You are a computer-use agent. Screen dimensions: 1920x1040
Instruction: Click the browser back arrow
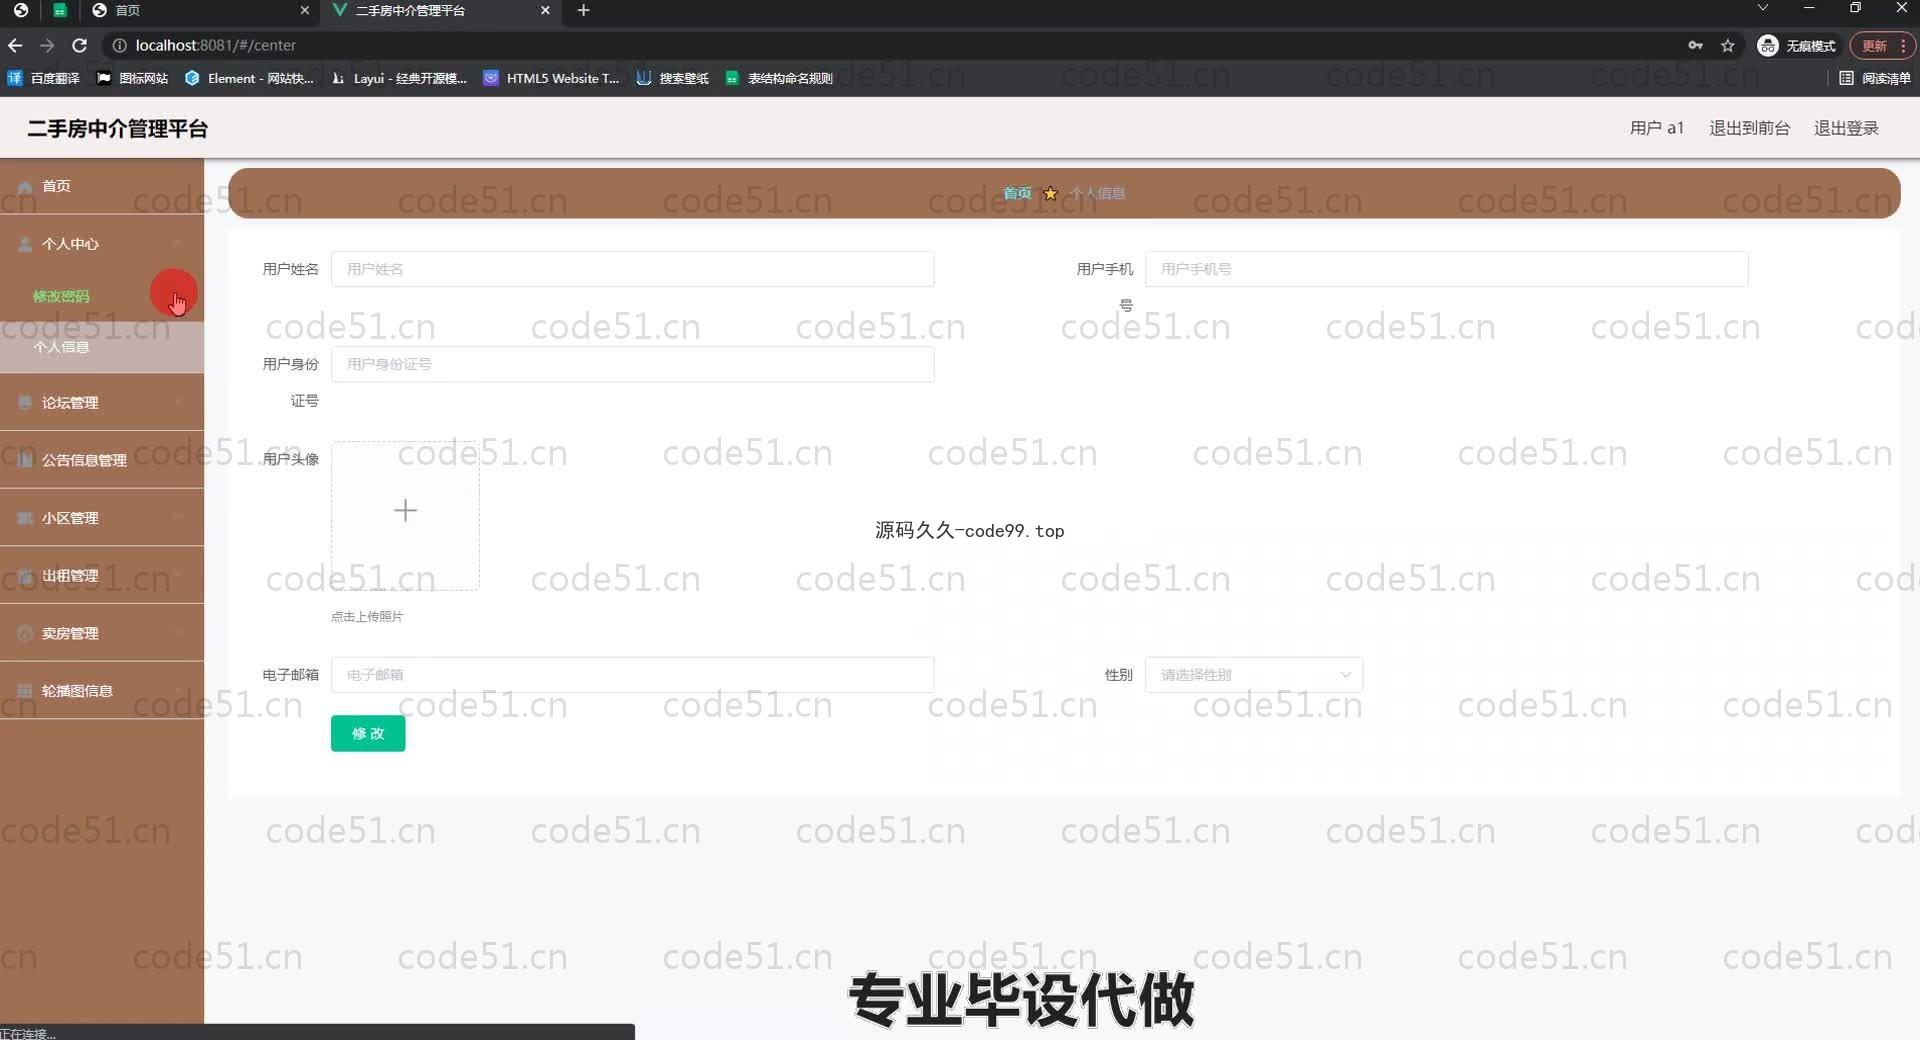pyautogui.click(x=15, y=45)
